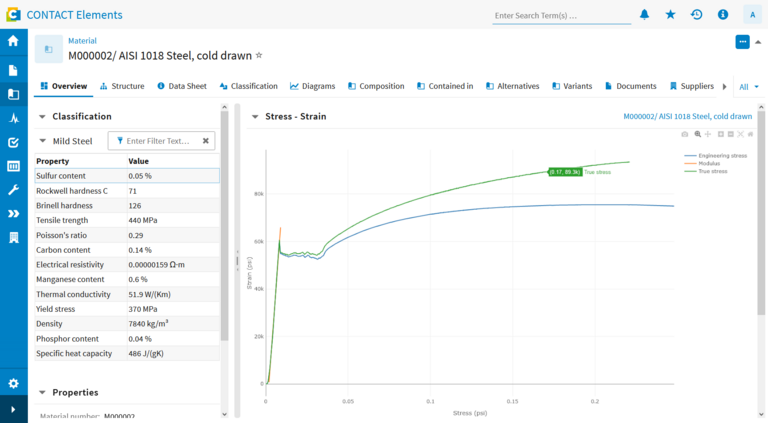
Task: Select the chart zoom tool
Action: point(697,134)
